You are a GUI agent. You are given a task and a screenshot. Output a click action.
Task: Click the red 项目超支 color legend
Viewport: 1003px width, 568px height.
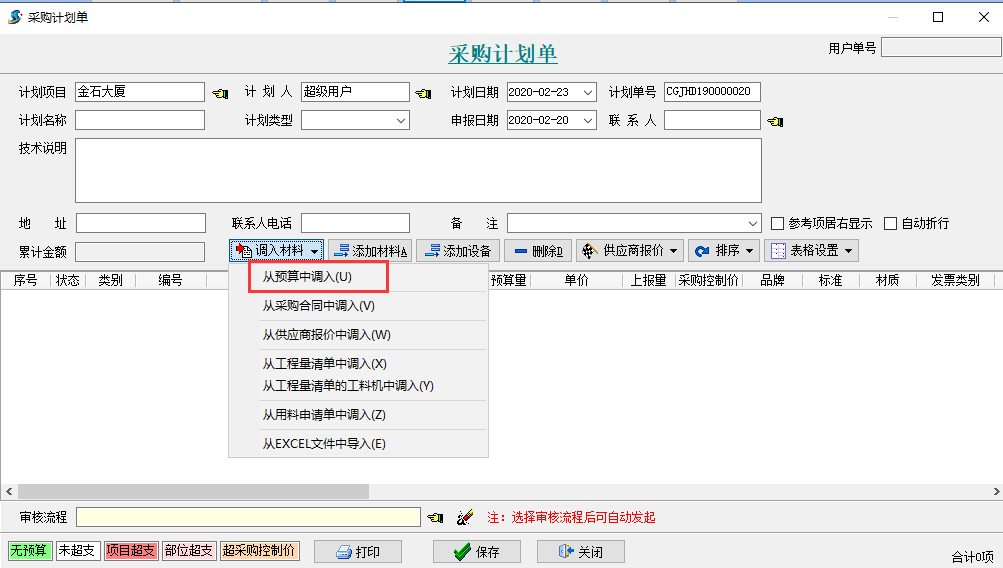(x=130, y=550)
